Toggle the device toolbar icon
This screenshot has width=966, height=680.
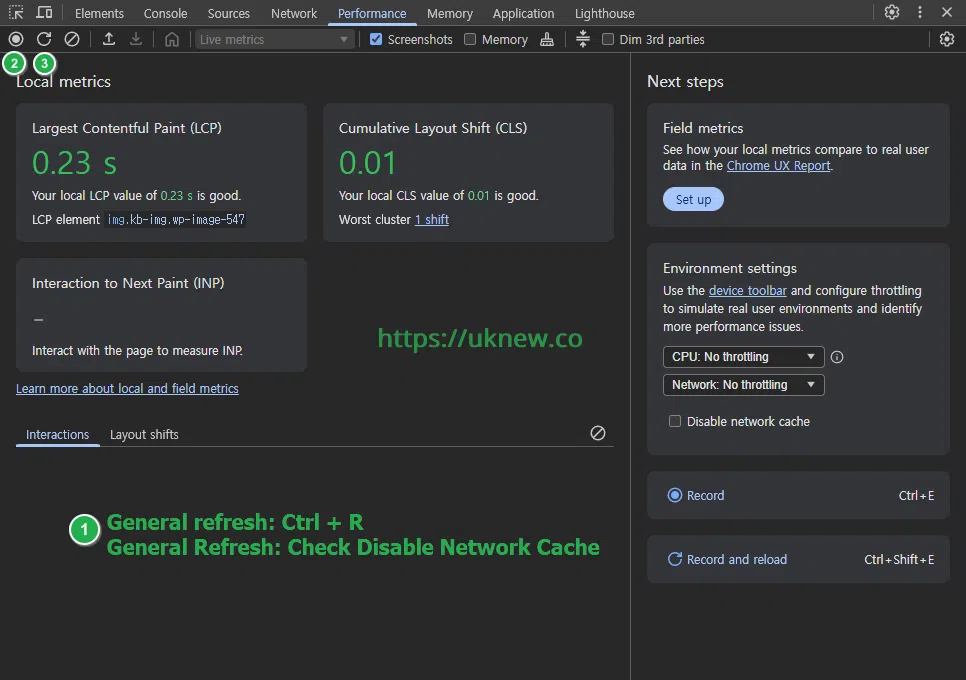pos(44,13)
